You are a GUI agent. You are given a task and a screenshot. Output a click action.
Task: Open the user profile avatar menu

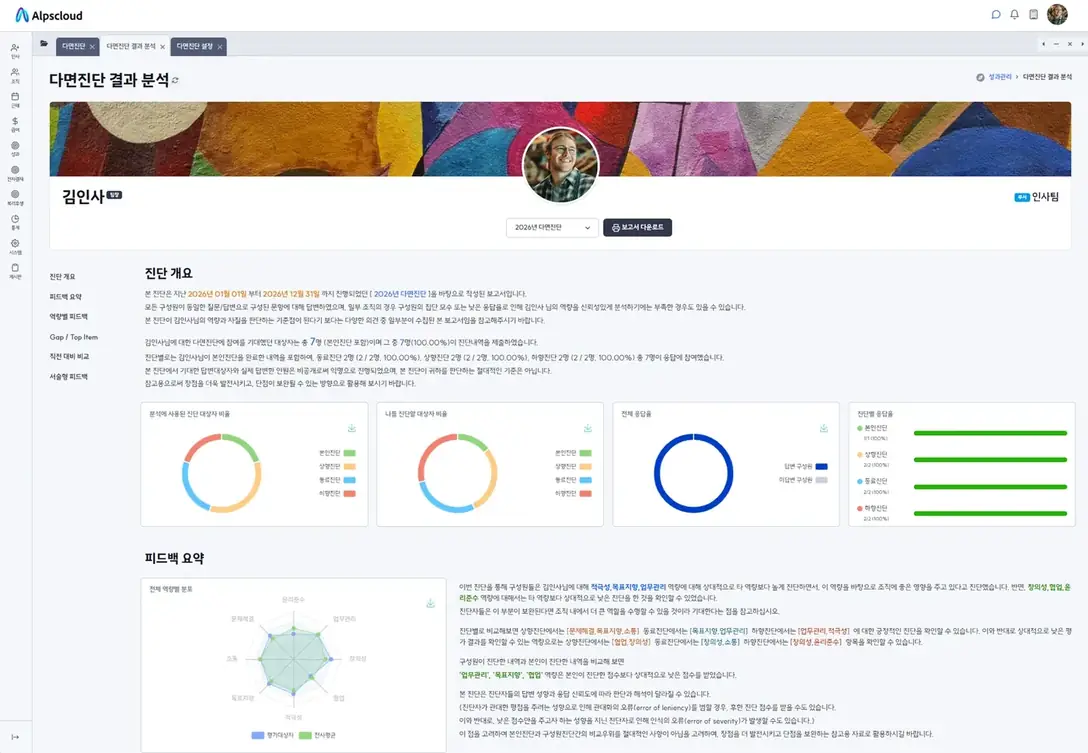1057,15
